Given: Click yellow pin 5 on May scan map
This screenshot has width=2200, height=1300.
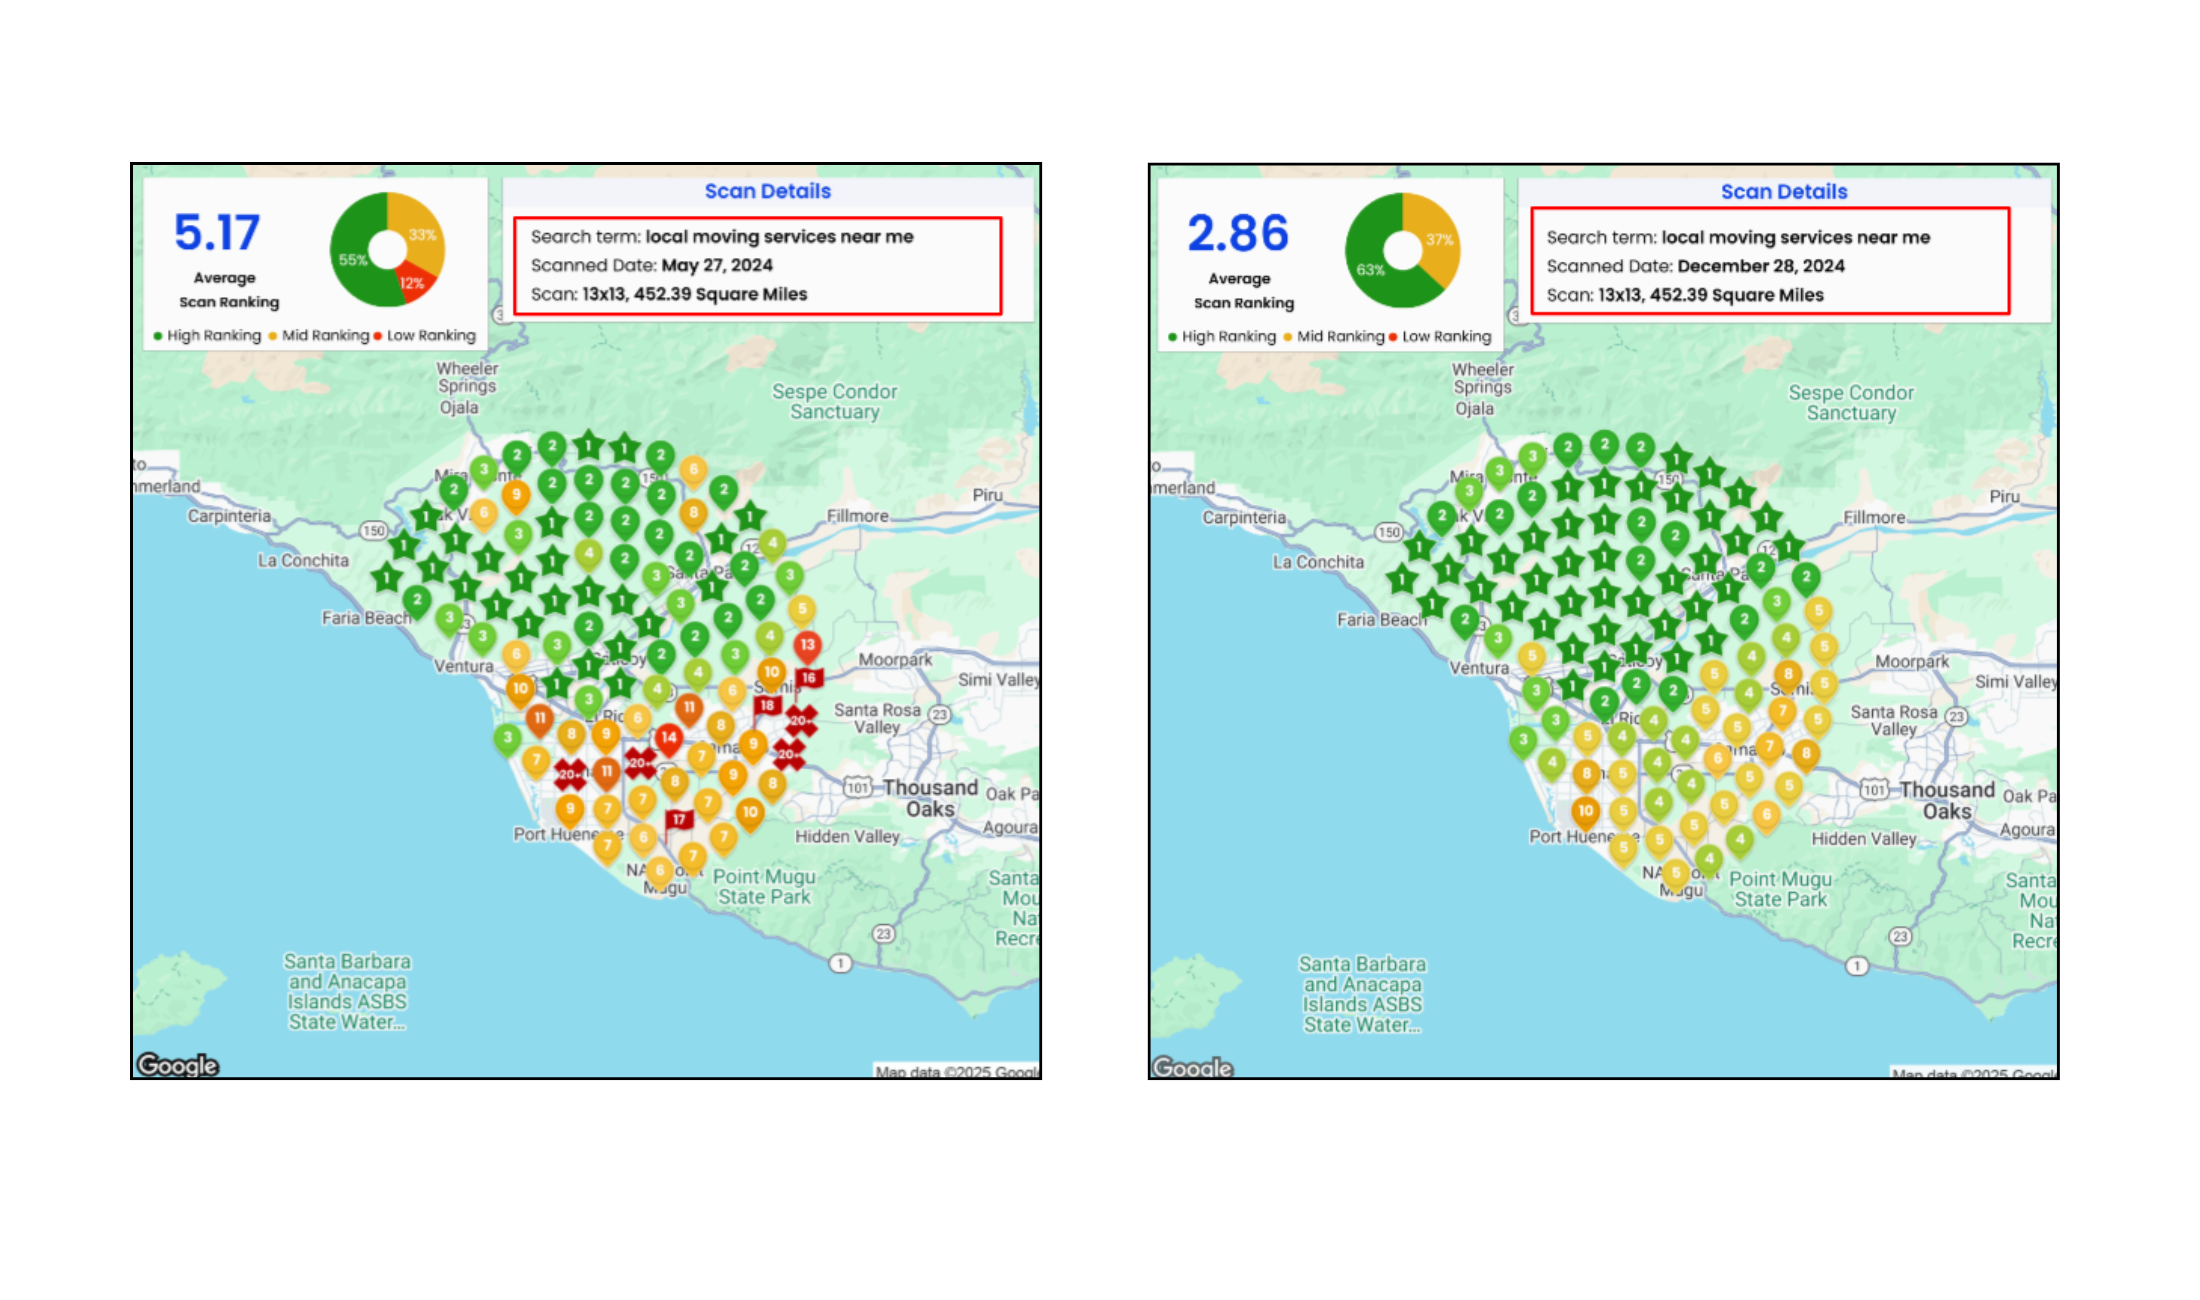Looking at the screenshot, I should pos(801,609).
